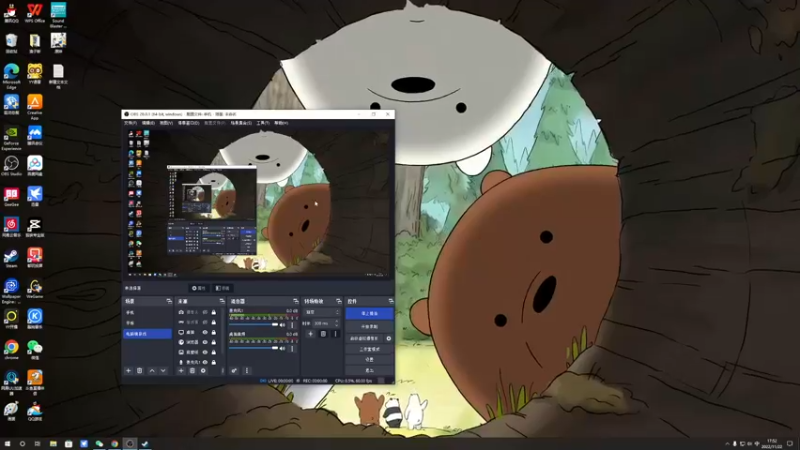
Task: Open source properties gear in Sources toolbar
Action: click(203, 371)
